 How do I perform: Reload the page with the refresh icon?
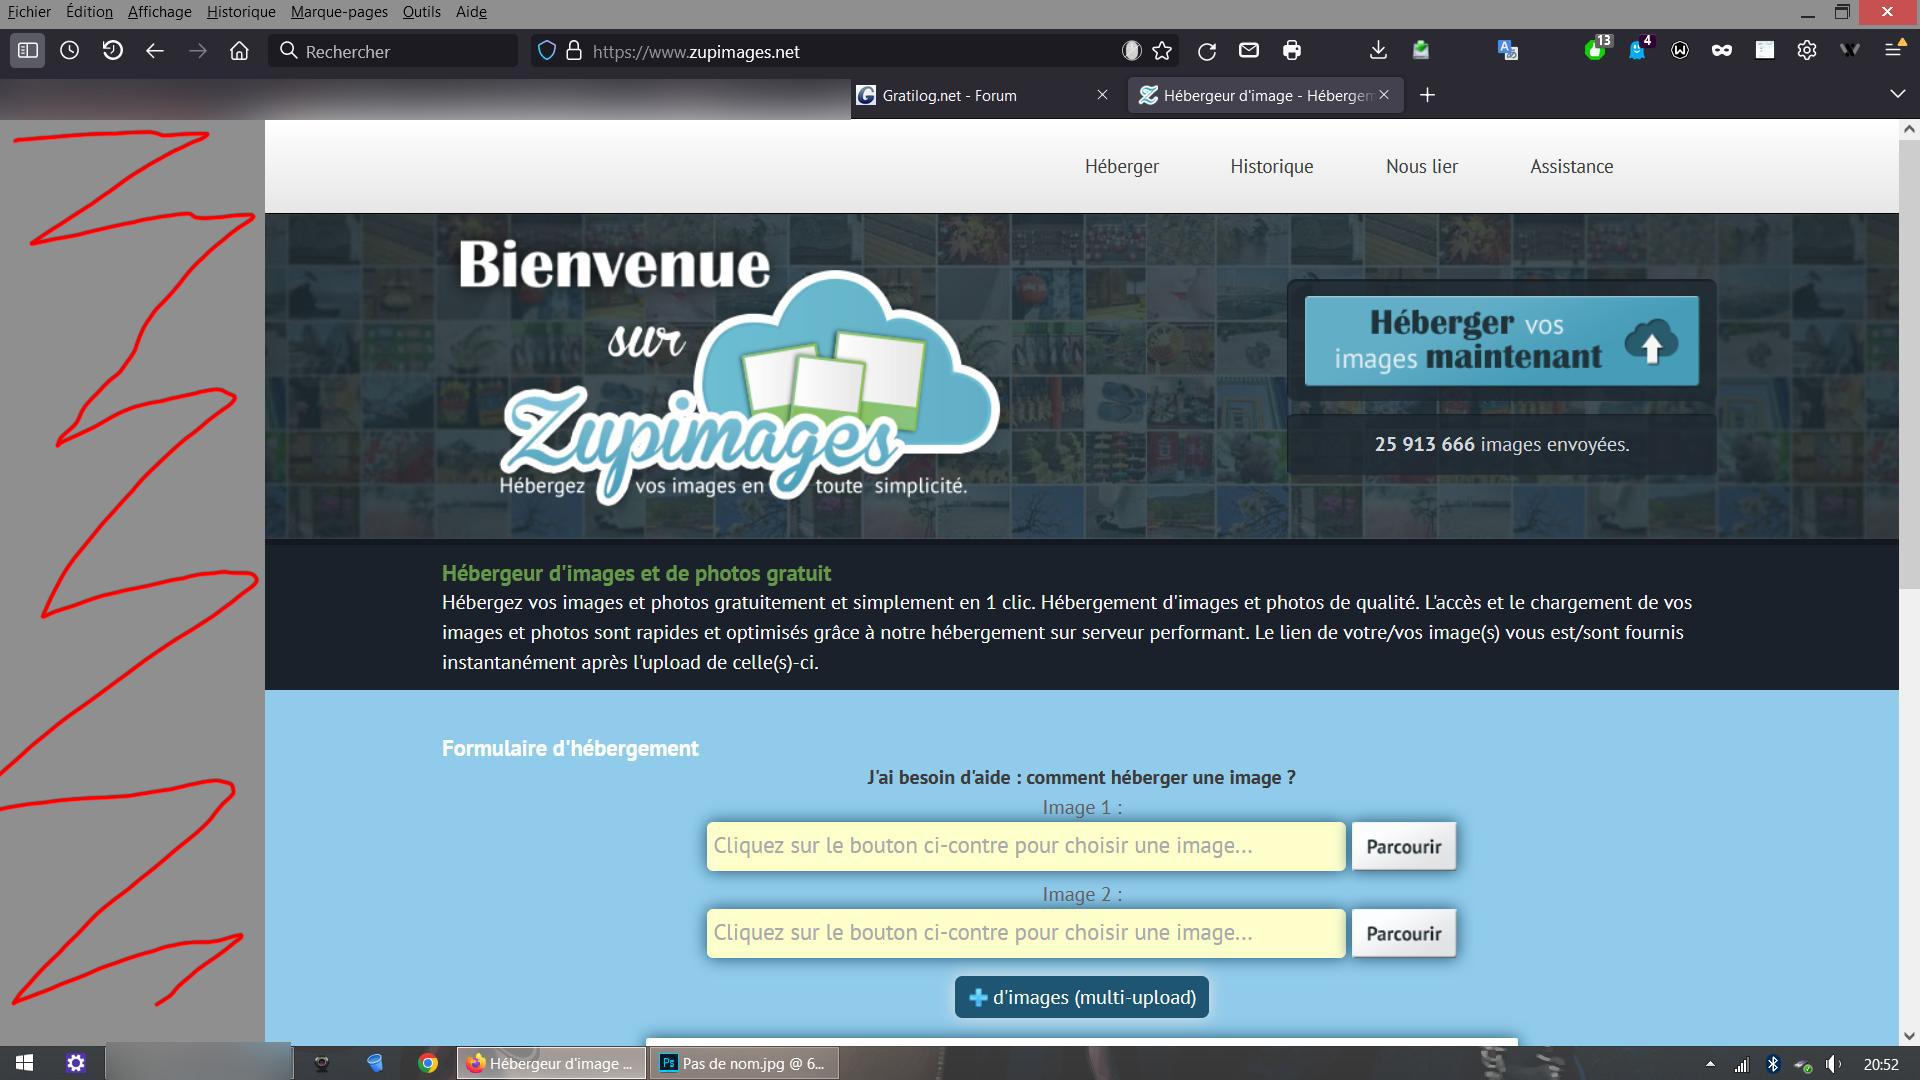pyautogui.click(x=1207, y=51)
